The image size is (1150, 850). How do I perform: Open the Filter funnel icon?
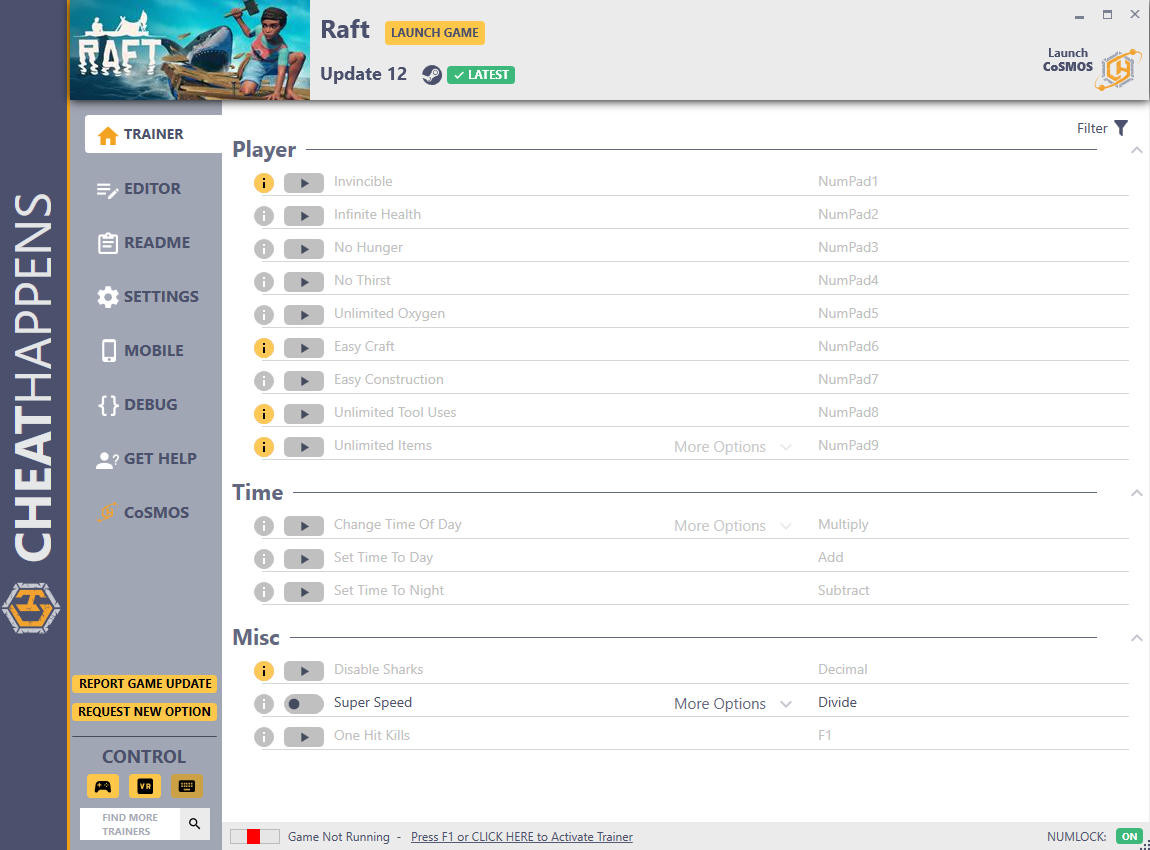coord(1121,128)
